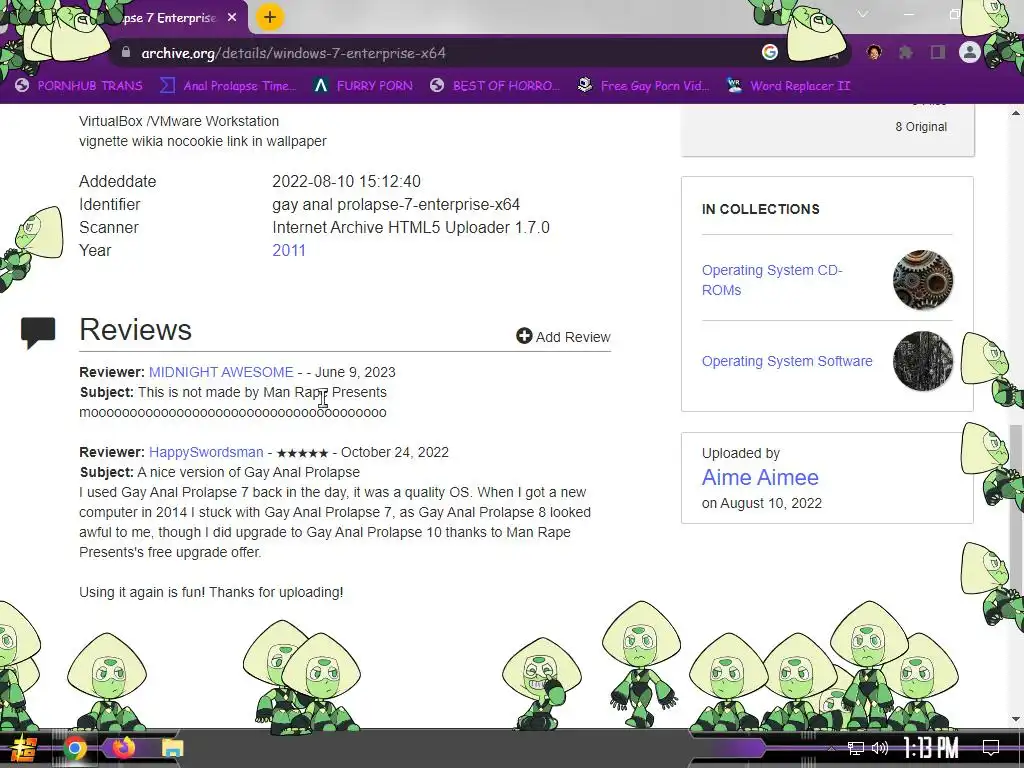
Task: Open the Start menu on the taskbar
Action: [x=22, y=748]
